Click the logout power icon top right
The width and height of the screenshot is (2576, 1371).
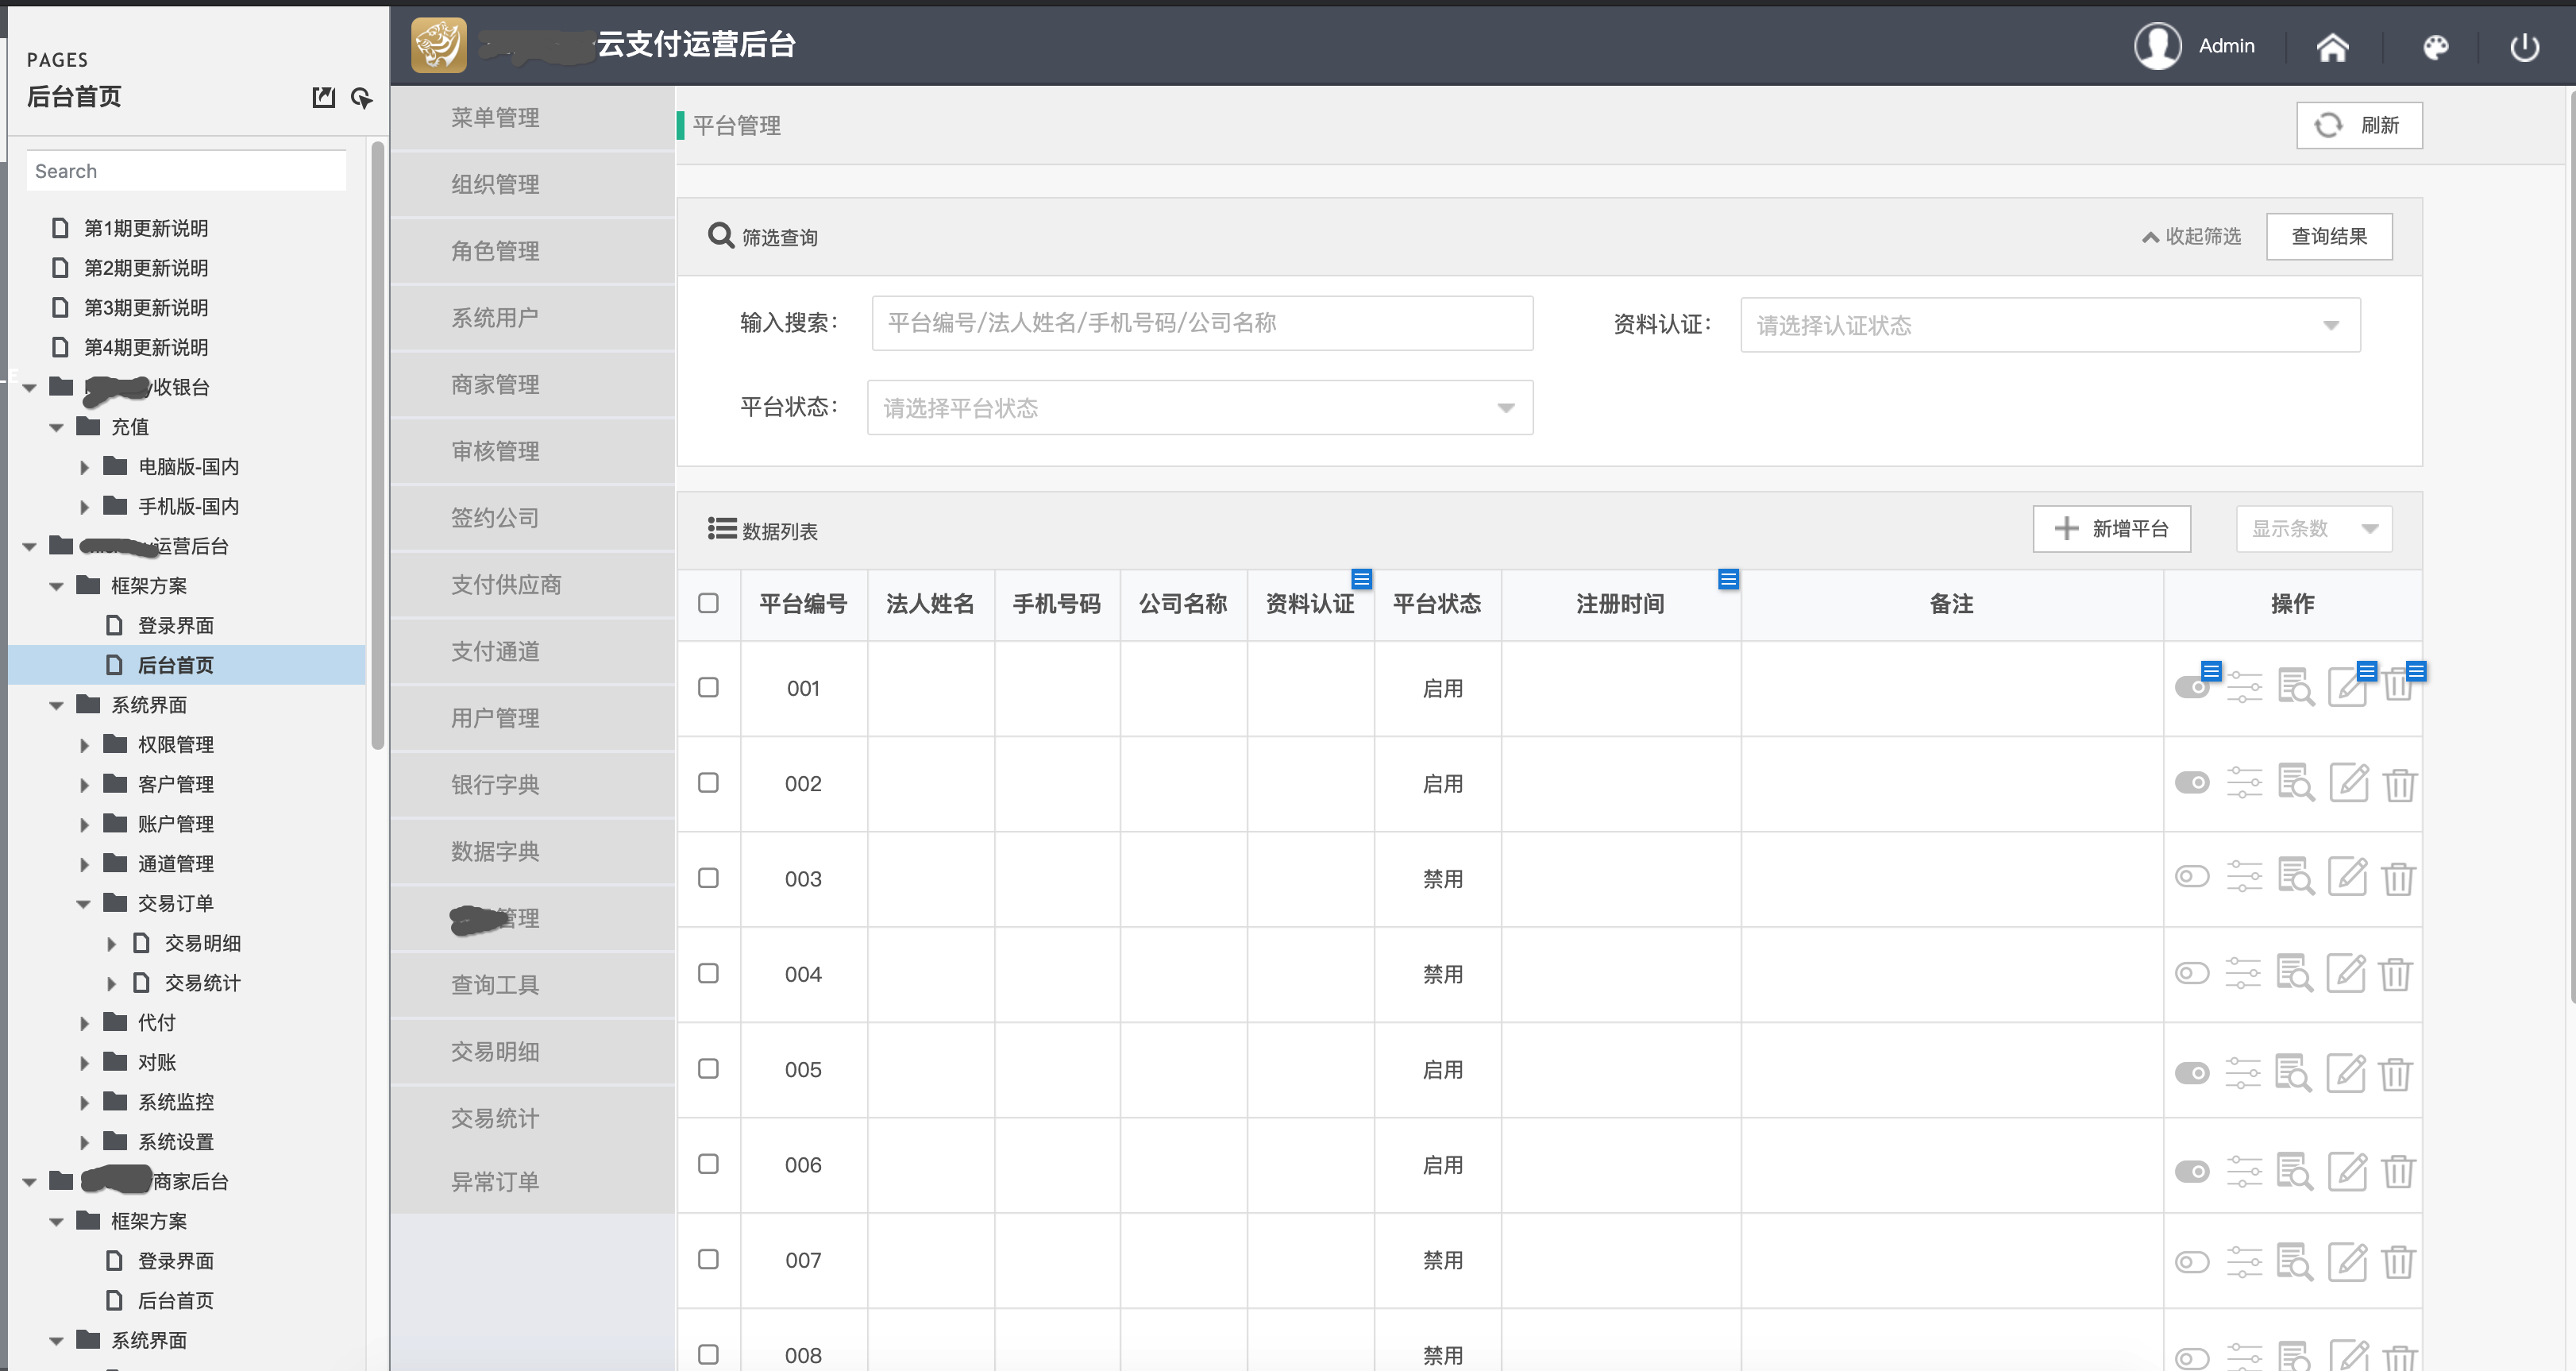pyautogui.click(x=2524, y=46)
